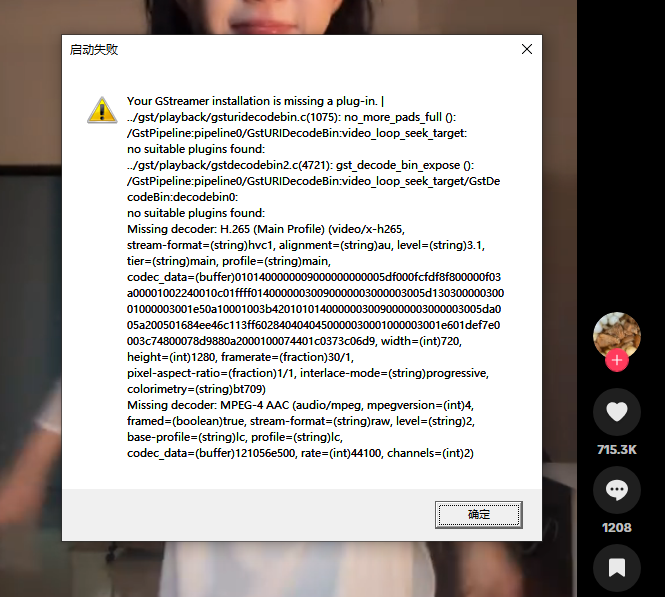This screenshot has height=597, width=665.
Task: Confirm the error with the 确定 button
Action: (x=479, y=514)
